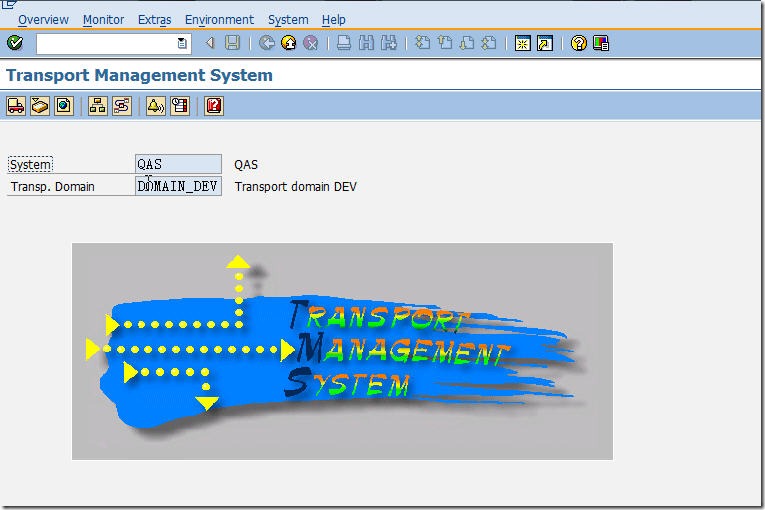Image resolution: width=765 pixels, height=510 pixels.
Task: Open the Customize Local Layout monitor icon
Action: (601, 43)
